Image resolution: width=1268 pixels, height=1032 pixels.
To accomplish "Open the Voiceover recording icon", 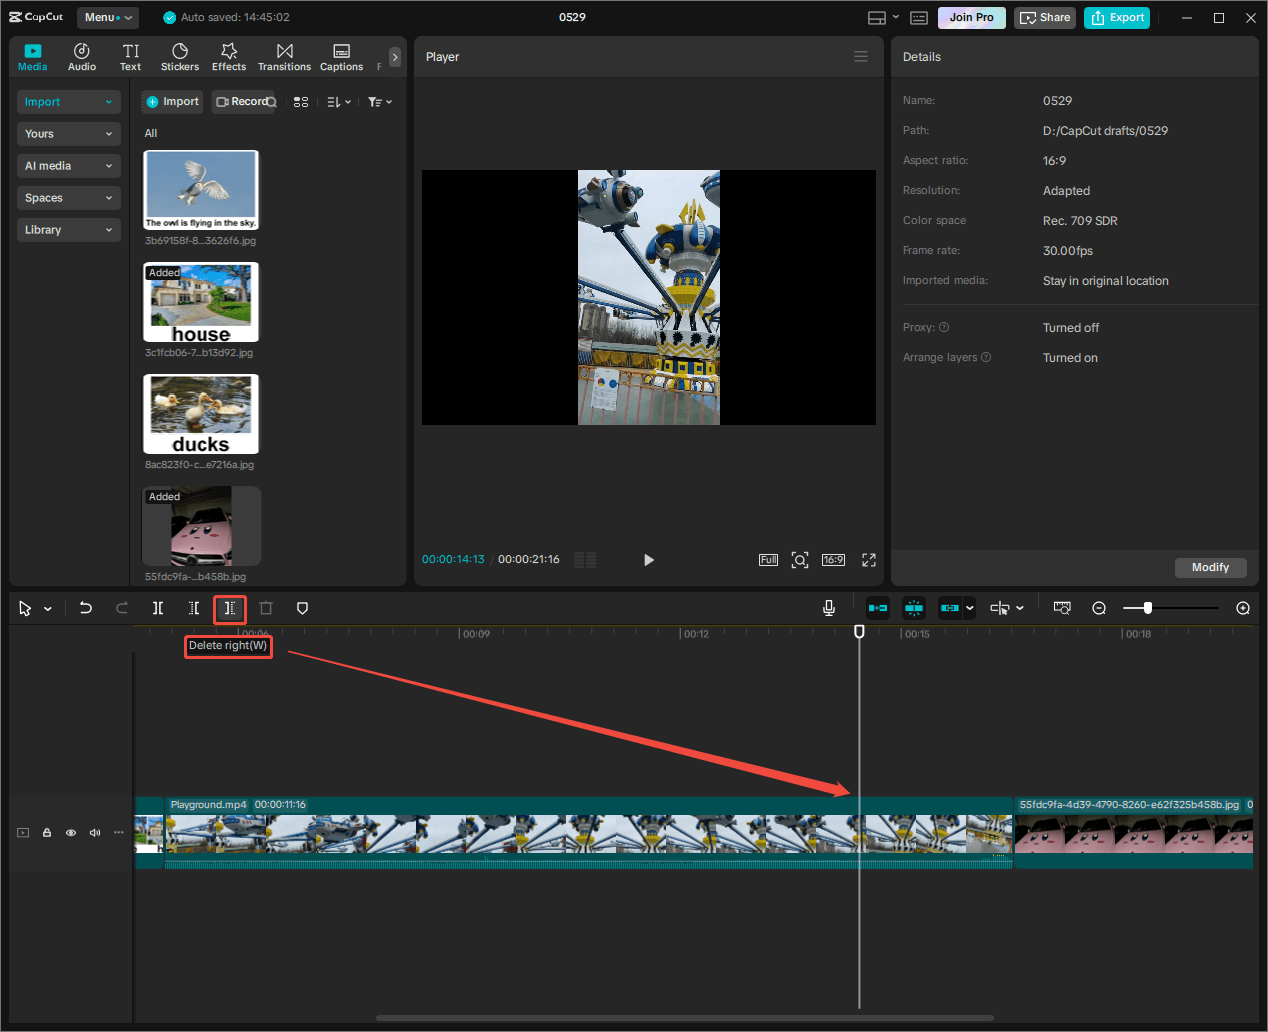I will 829,607.
